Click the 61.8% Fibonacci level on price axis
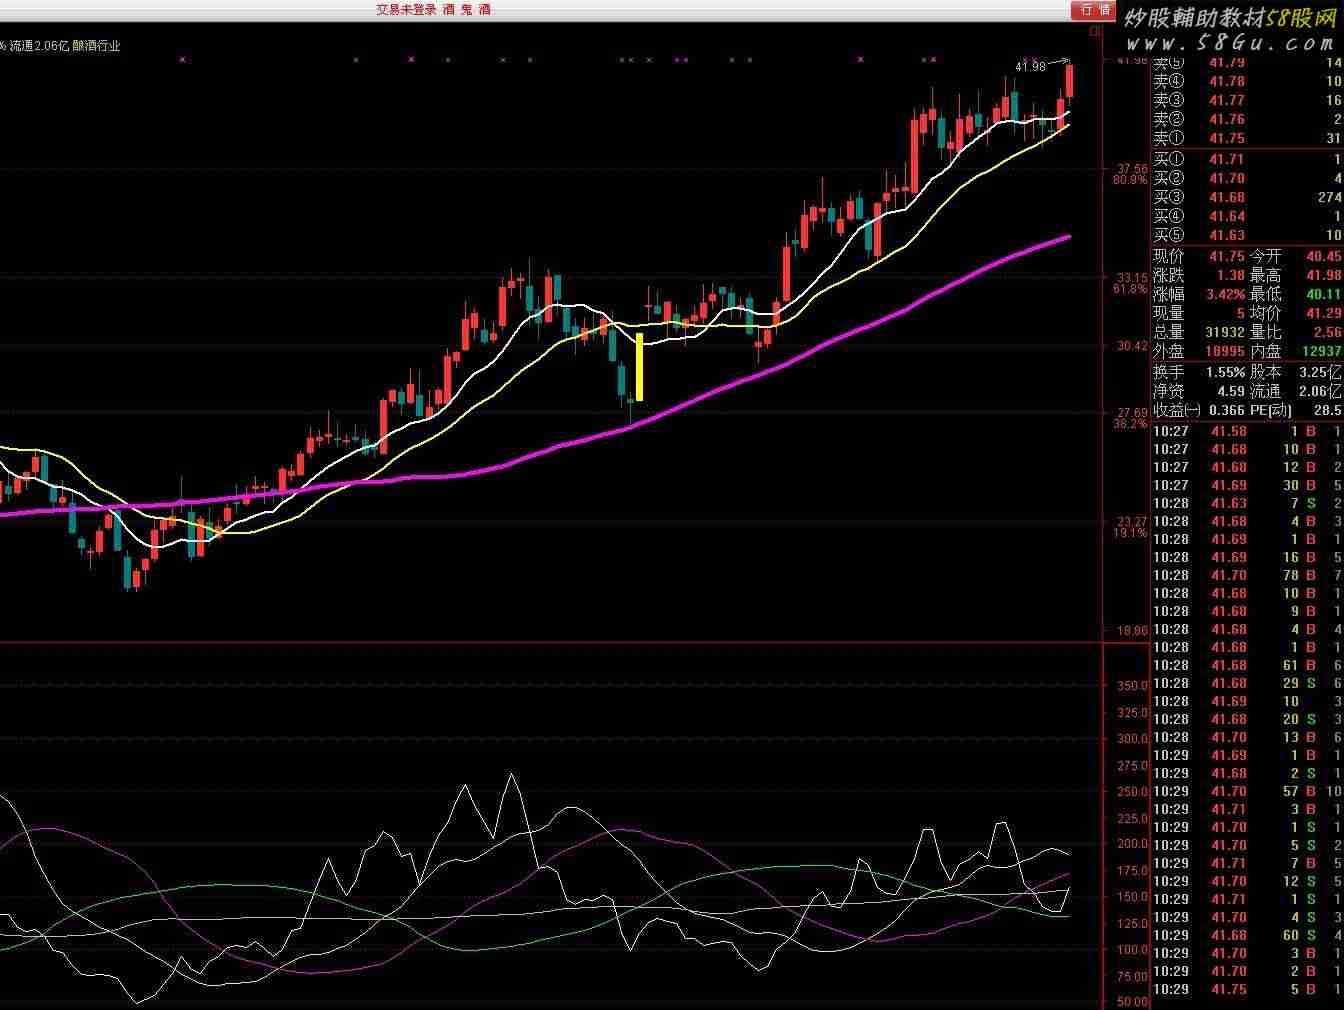 [x=1131, y=289]
